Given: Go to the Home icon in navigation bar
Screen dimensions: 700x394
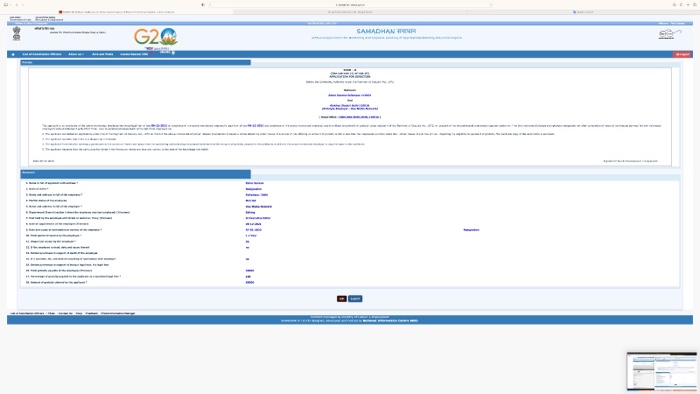Looking at the screenshot, I should 13,54.
